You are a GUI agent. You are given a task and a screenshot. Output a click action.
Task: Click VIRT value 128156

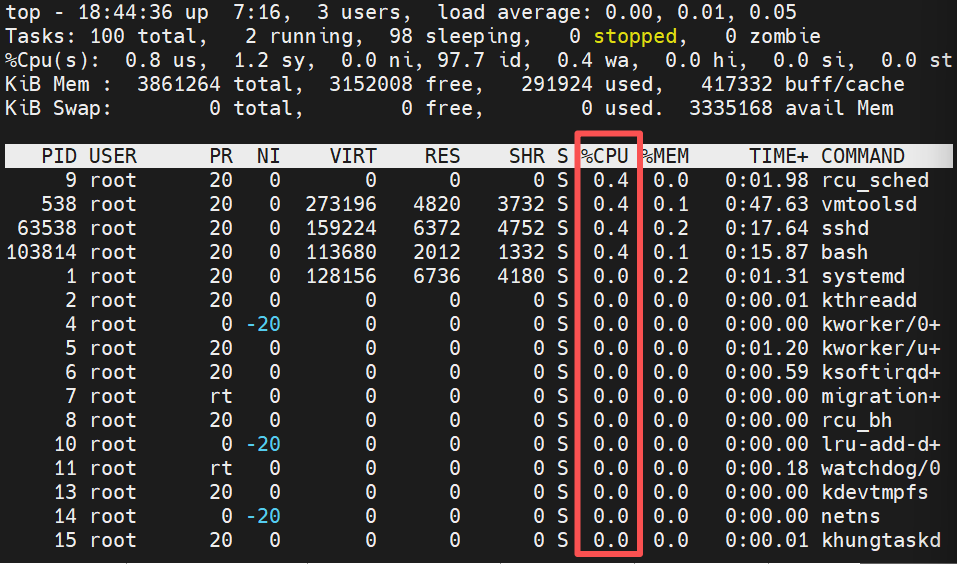[x=341, y=276]
